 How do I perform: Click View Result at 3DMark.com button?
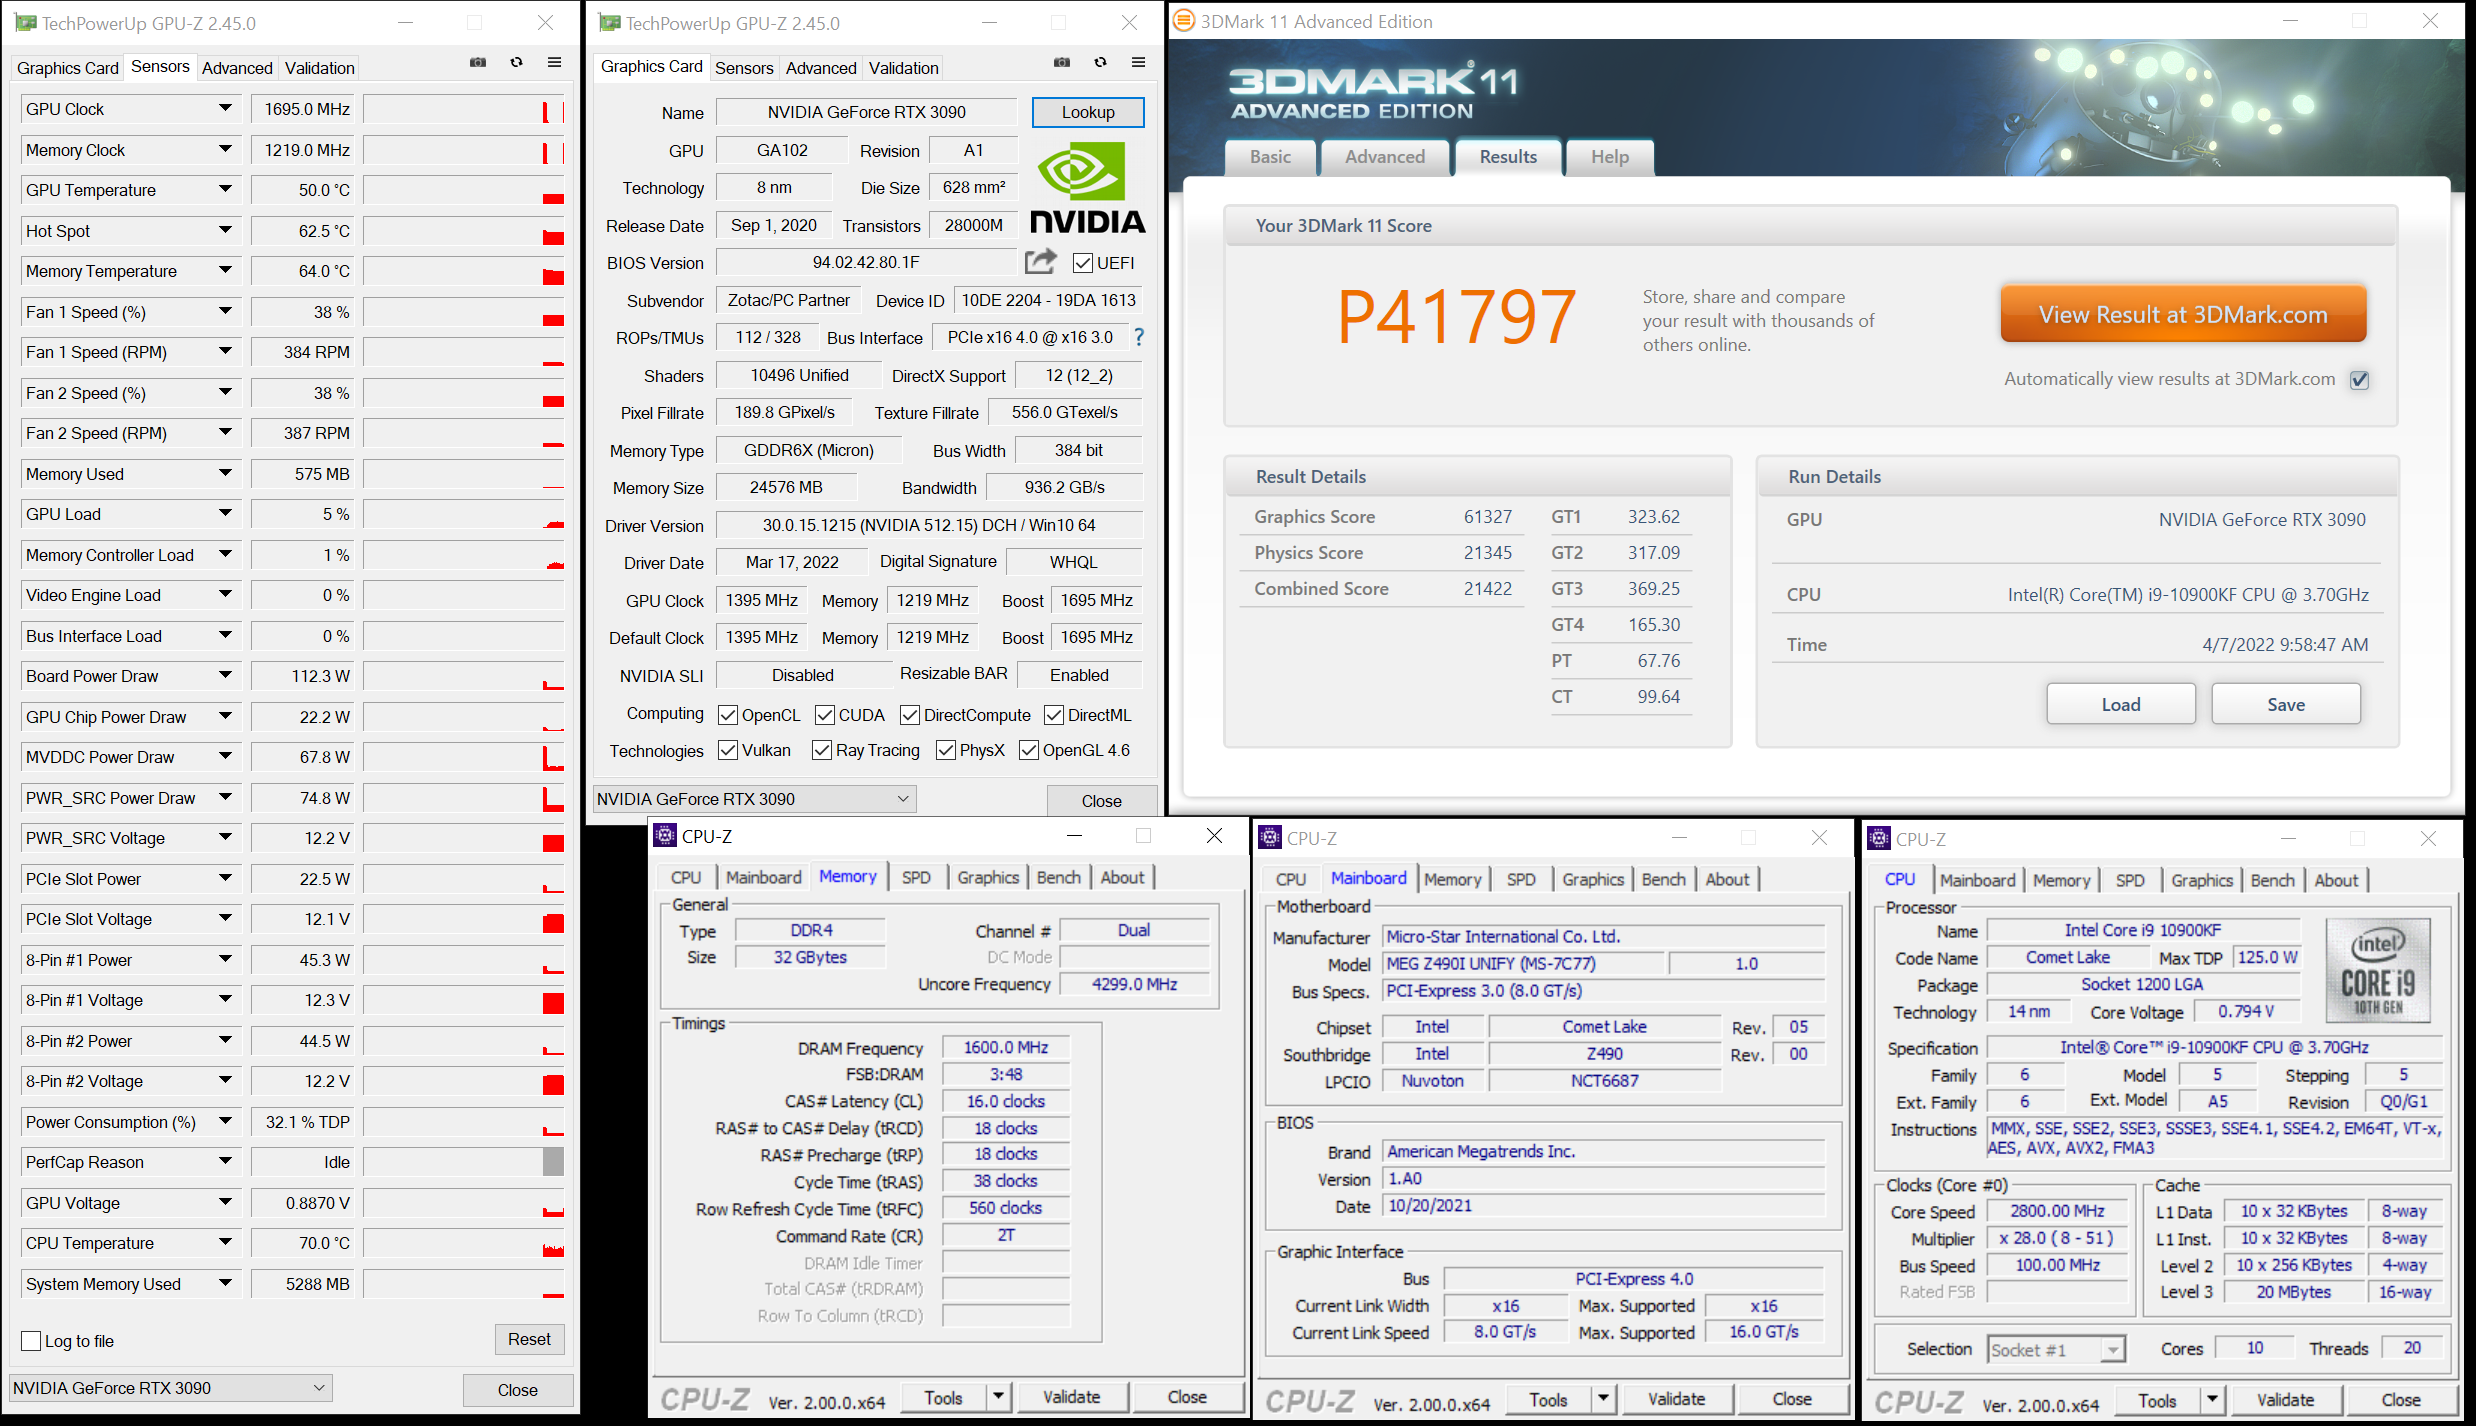(2183, 315)
